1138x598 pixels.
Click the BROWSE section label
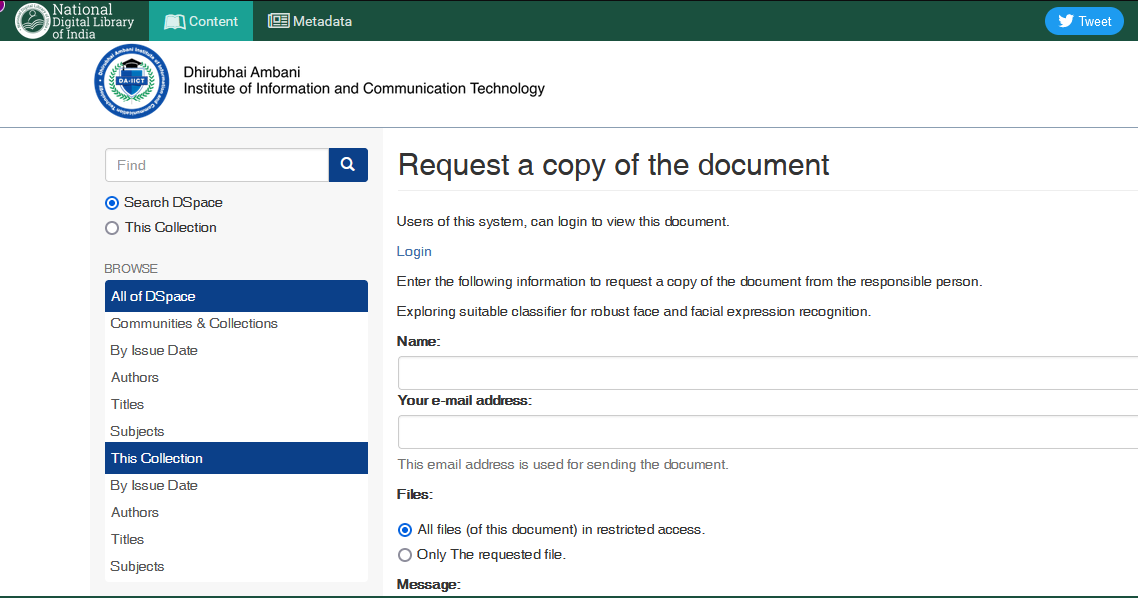coord(131,269)
